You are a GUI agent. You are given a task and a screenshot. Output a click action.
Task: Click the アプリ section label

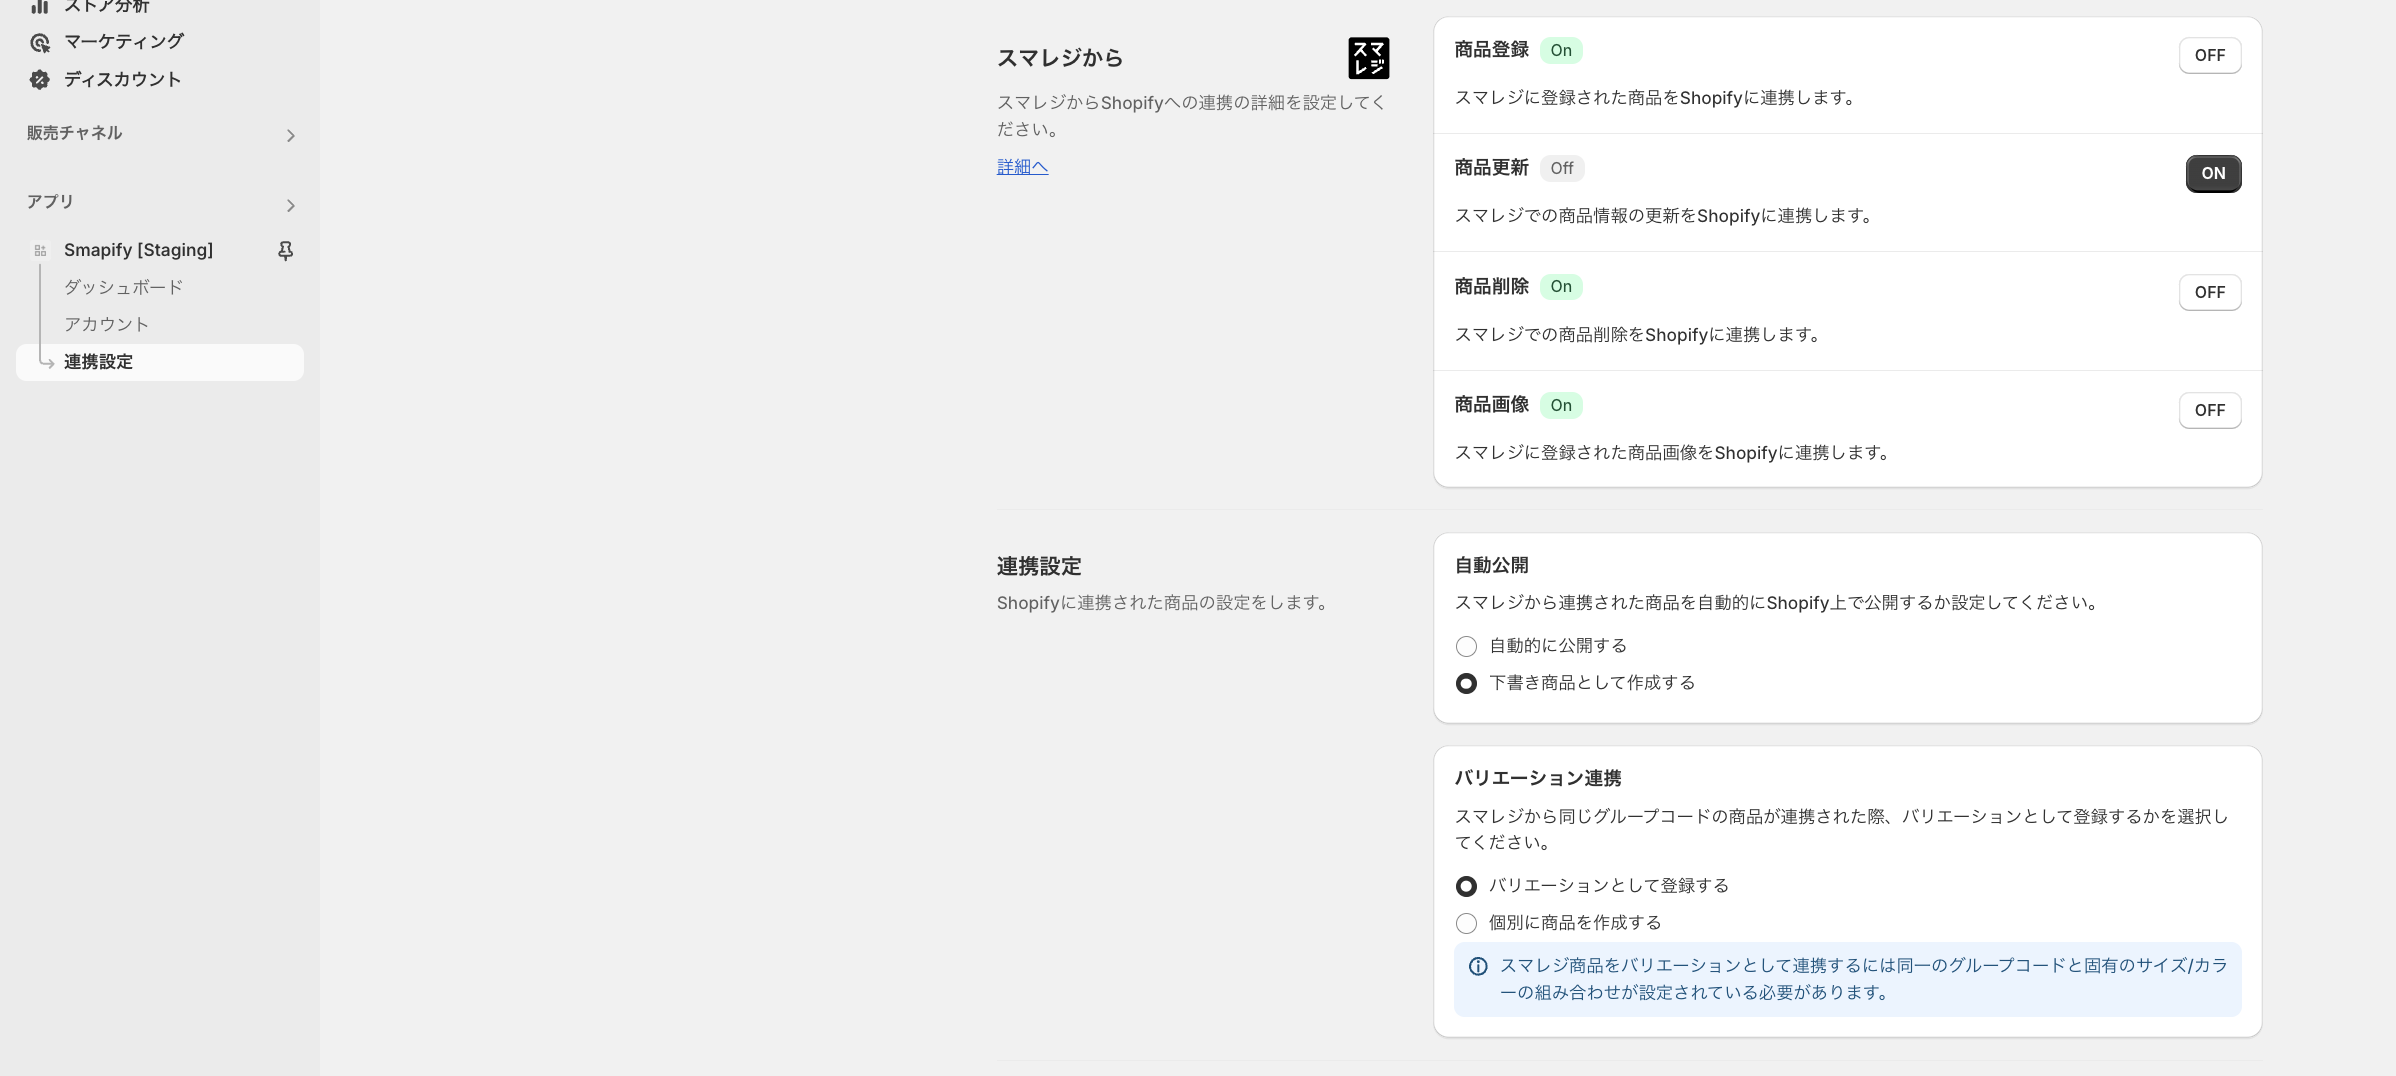50,202
